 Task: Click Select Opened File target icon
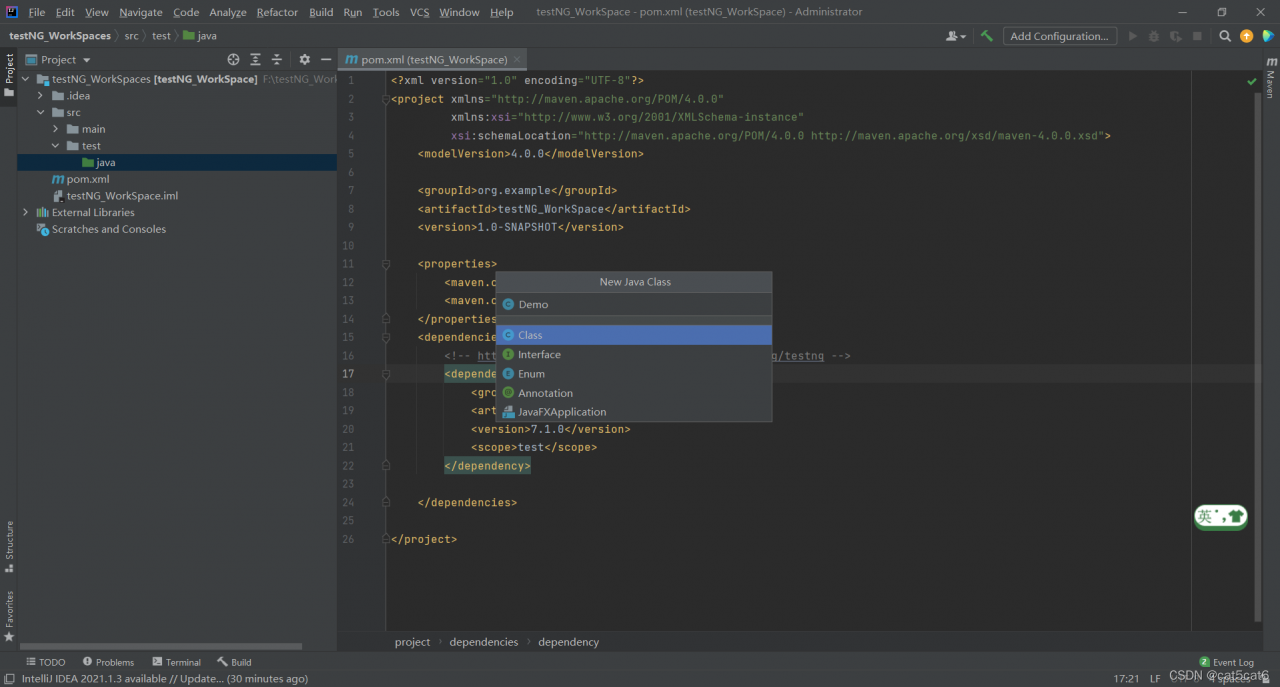pyautogui.click(x=233, y=60)
